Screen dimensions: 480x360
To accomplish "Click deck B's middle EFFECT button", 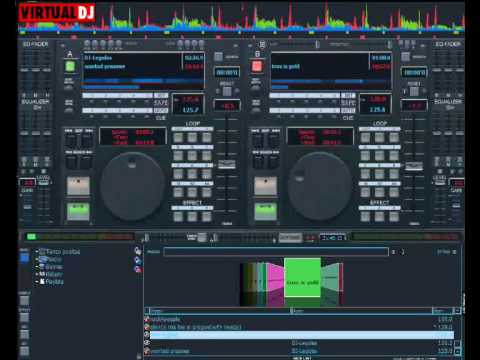I will pyautogui.click(x=380, y=216).
